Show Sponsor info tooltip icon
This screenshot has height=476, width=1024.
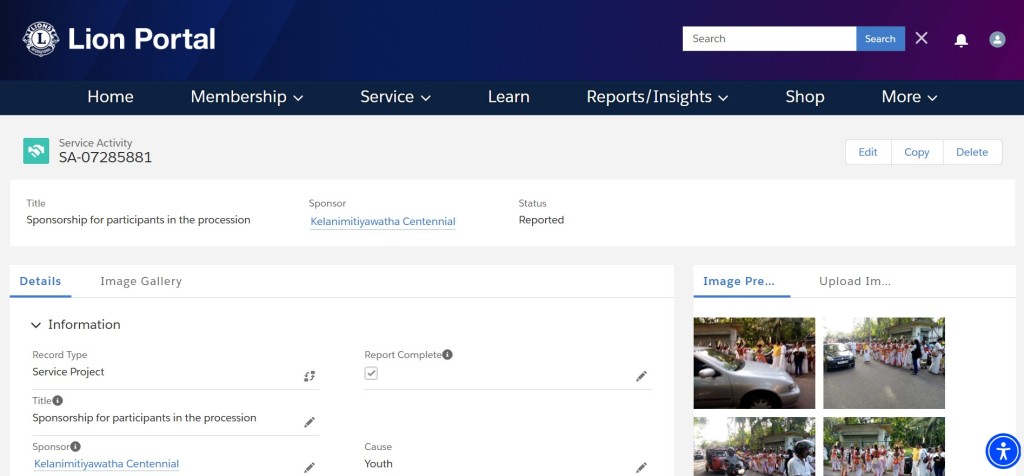76,447
